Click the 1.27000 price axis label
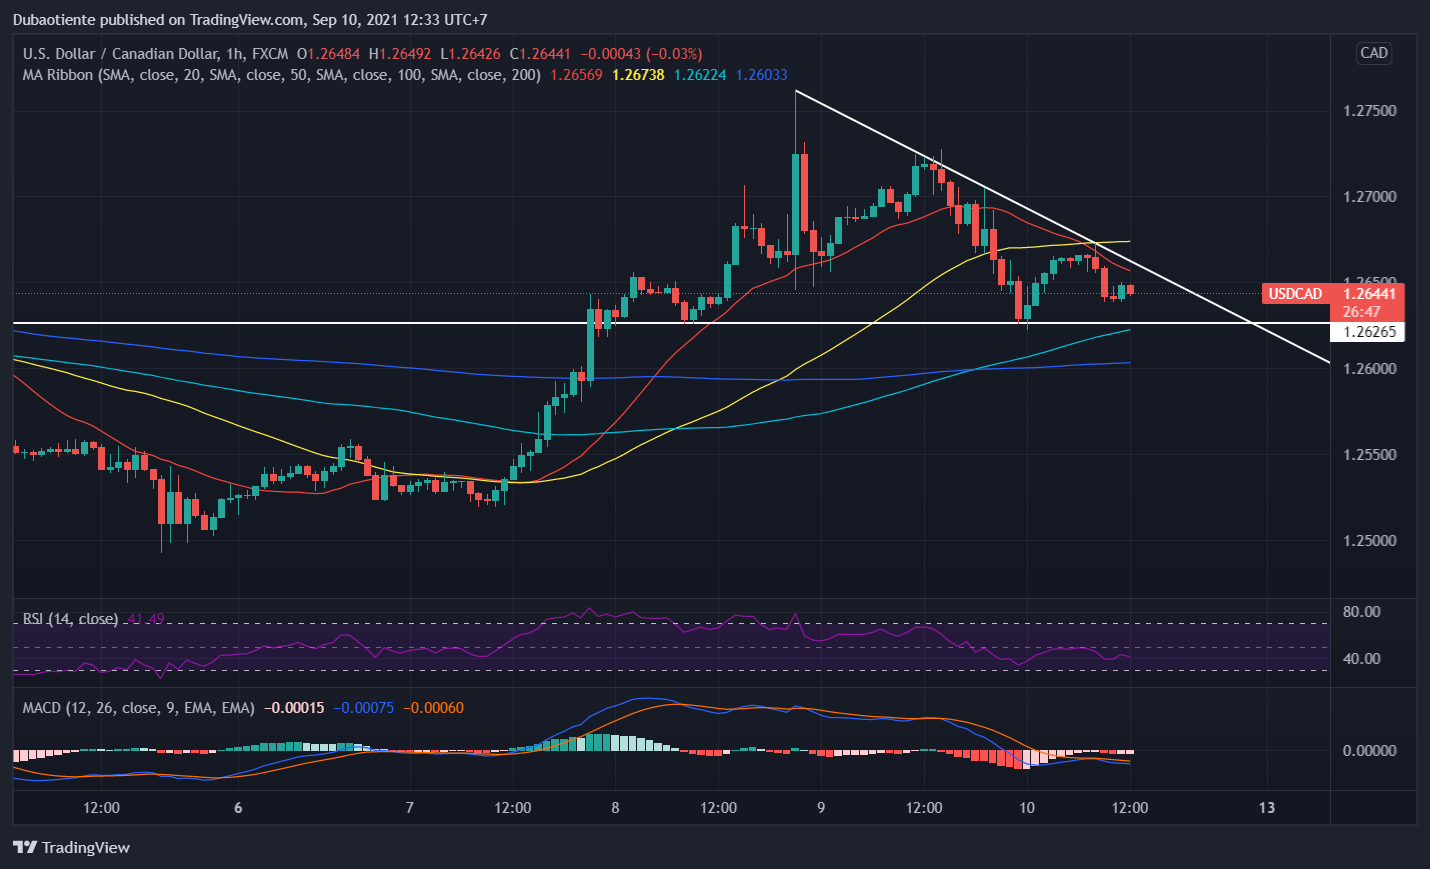This screenshot has height=869, width=1430. point(1369,197)
